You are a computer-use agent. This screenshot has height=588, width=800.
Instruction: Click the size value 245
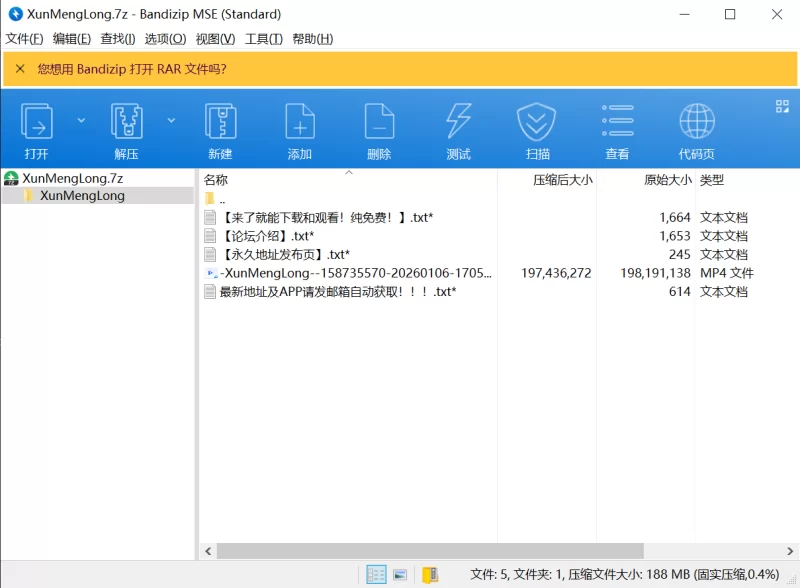[x=680, y=255]
